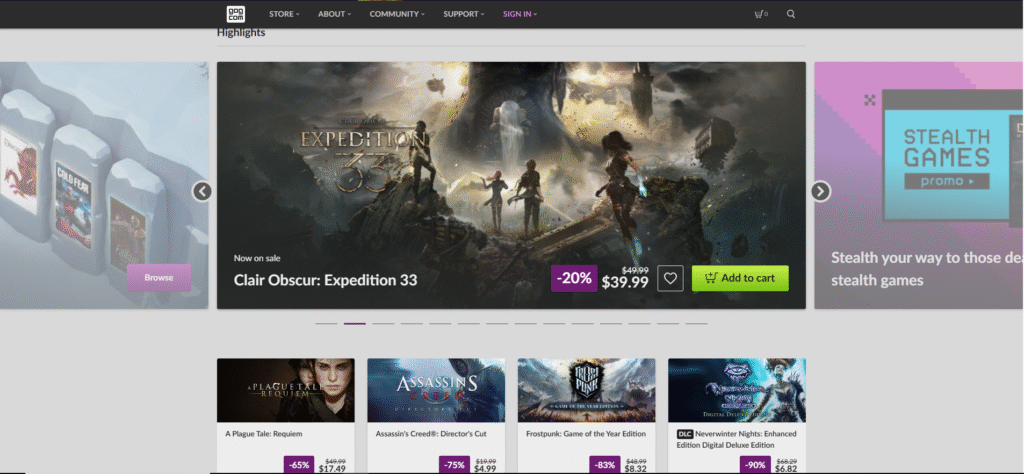Select the first carousel slide indicator

point(326,324)
